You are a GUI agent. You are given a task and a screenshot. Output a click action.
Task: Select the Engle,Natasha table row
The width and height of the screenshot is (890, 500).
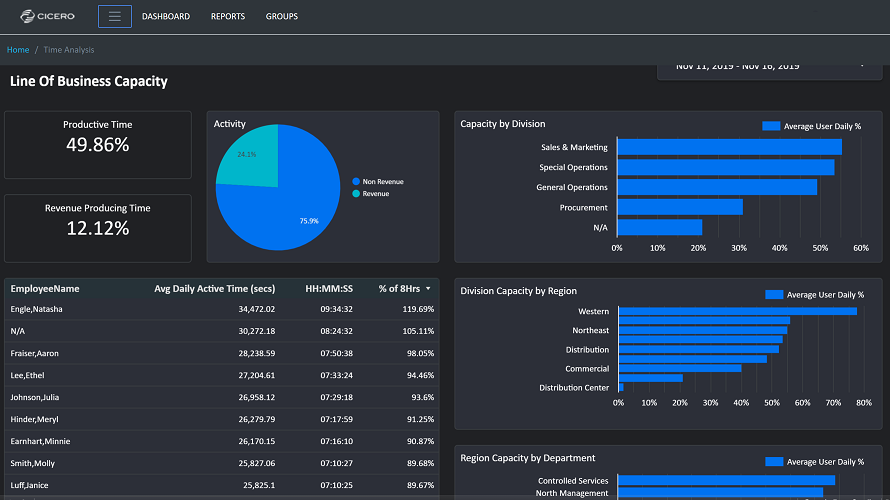222,309
